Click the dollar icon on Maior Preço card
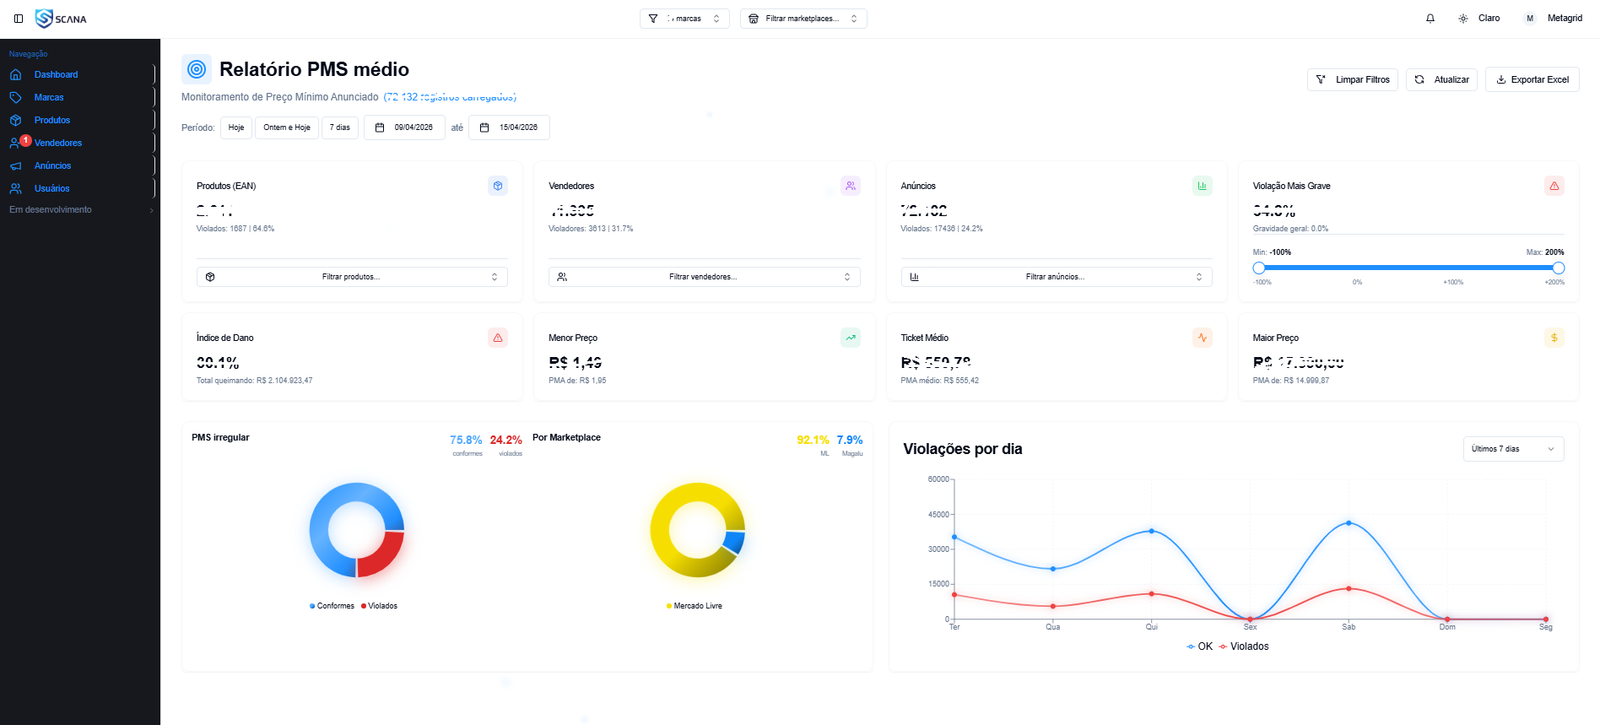 pos(1554,338)
